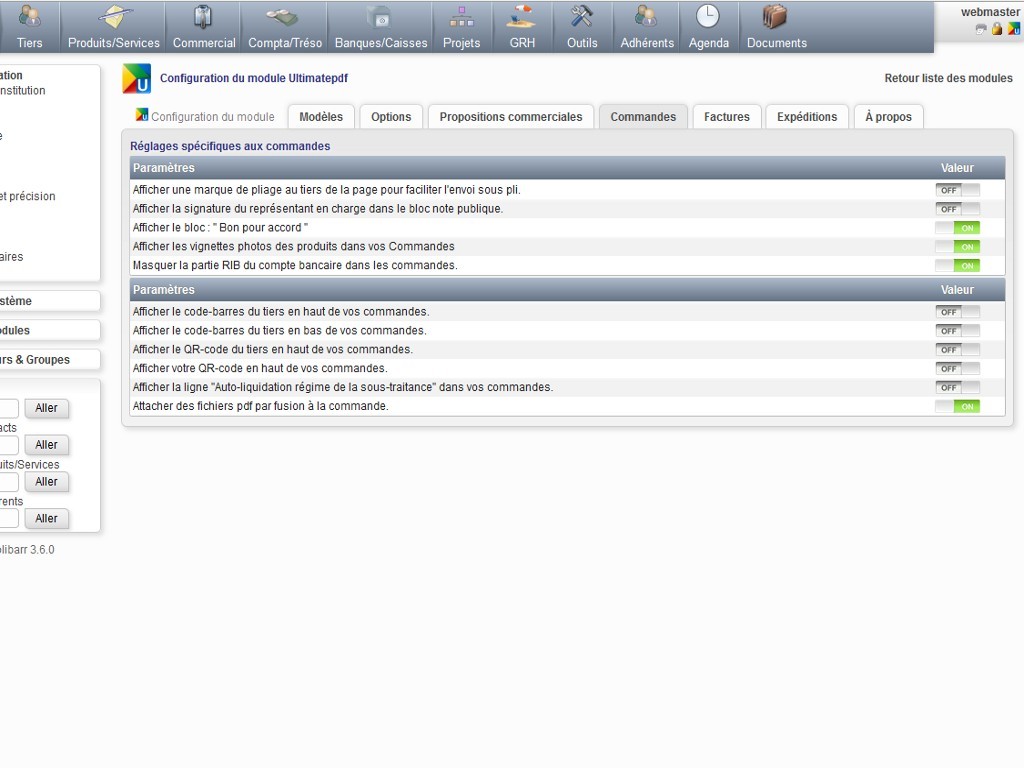Click the small icon before 'Configuration du module'
The height and width of the screenshot is (768, 1024).
point(141,114)
